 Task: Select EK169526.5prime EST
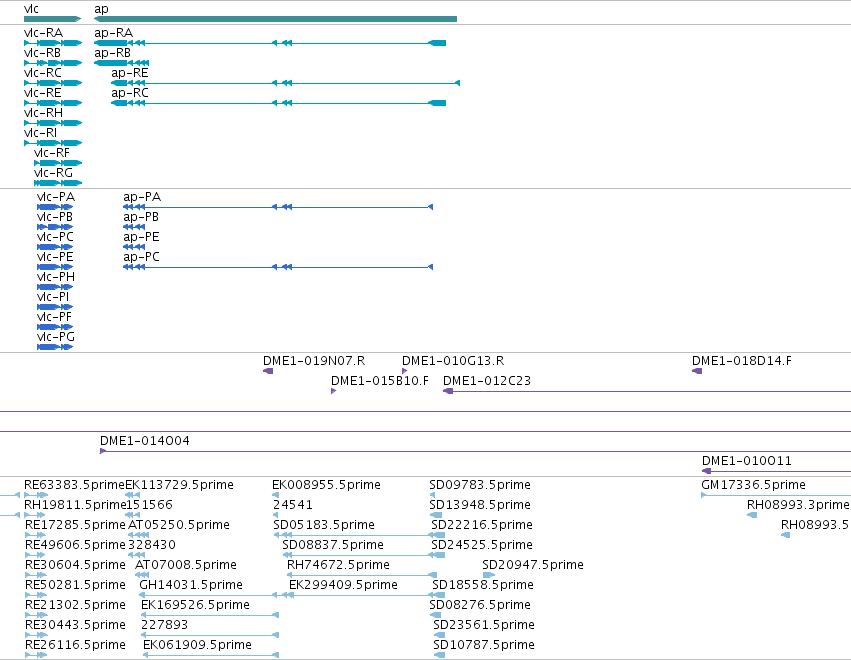click(x=210, y=615)
